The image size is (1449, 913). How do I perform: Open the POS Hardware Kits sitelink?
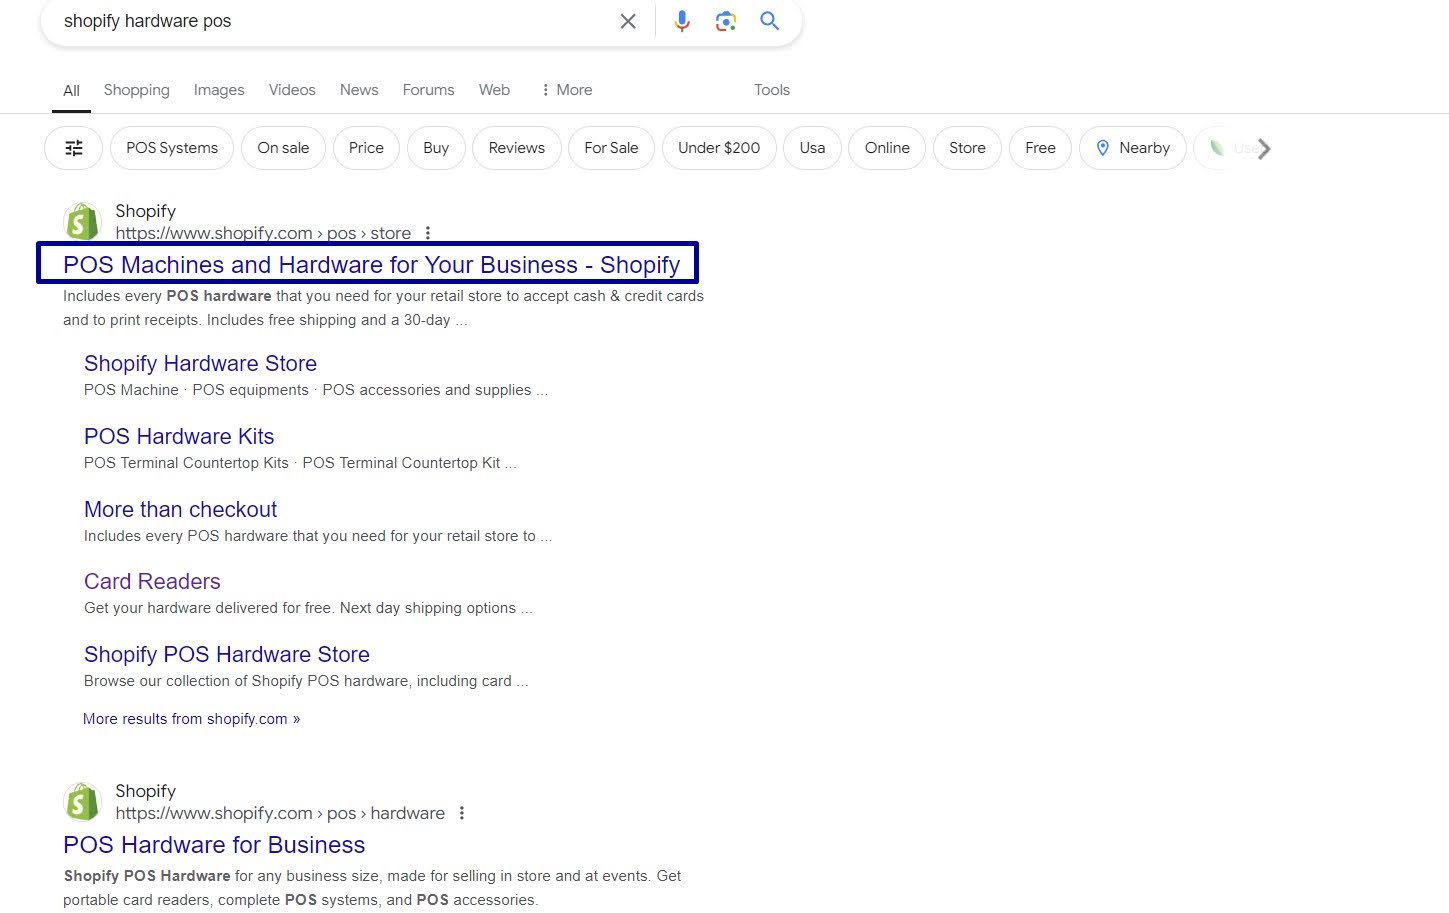click(179, 437)
